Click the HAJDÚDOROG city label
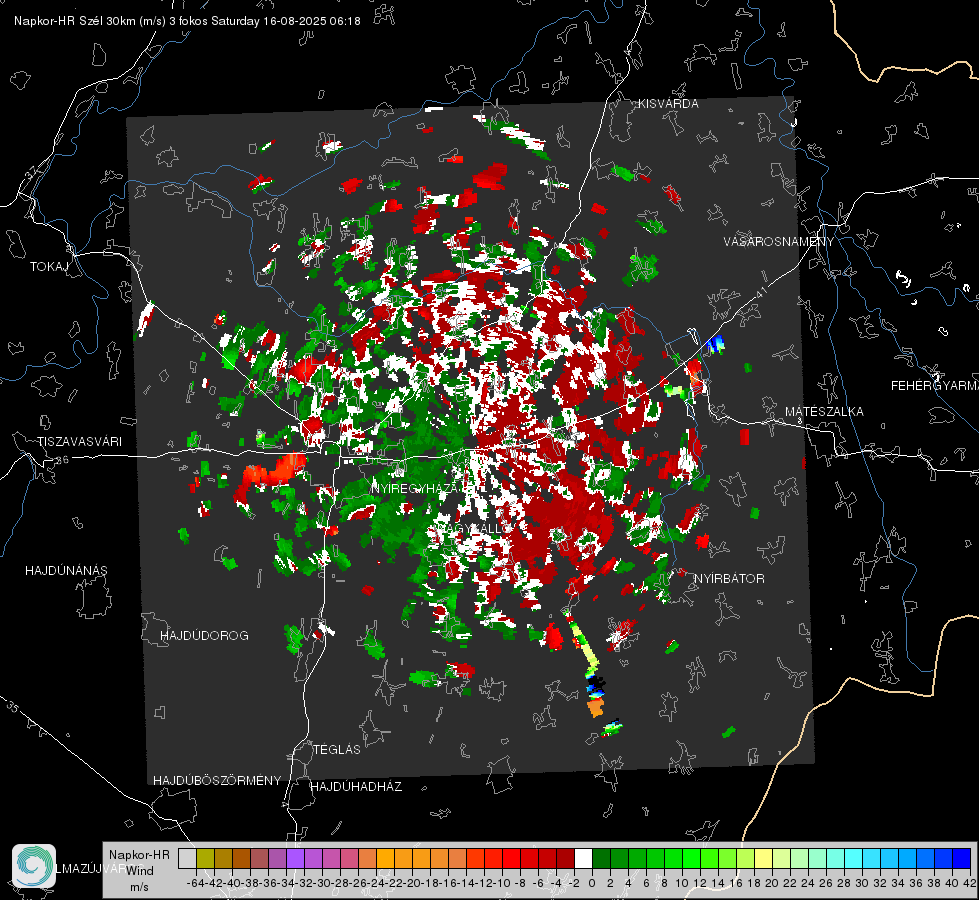 tap(204, 636)
